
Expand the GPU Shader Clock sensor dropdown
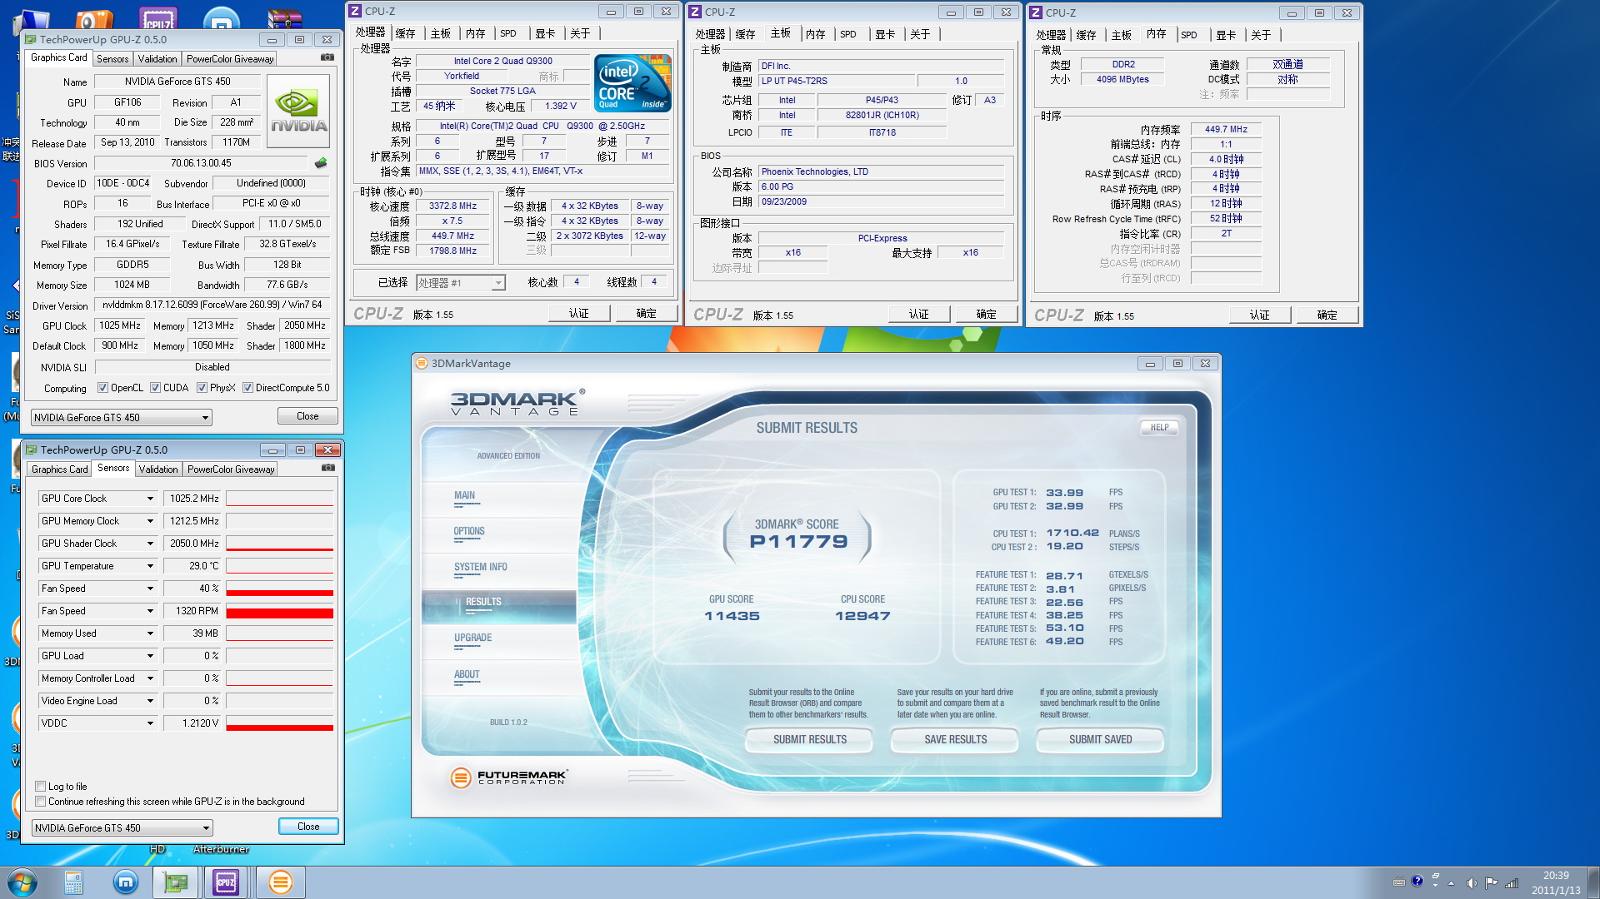tap(150, 543)
